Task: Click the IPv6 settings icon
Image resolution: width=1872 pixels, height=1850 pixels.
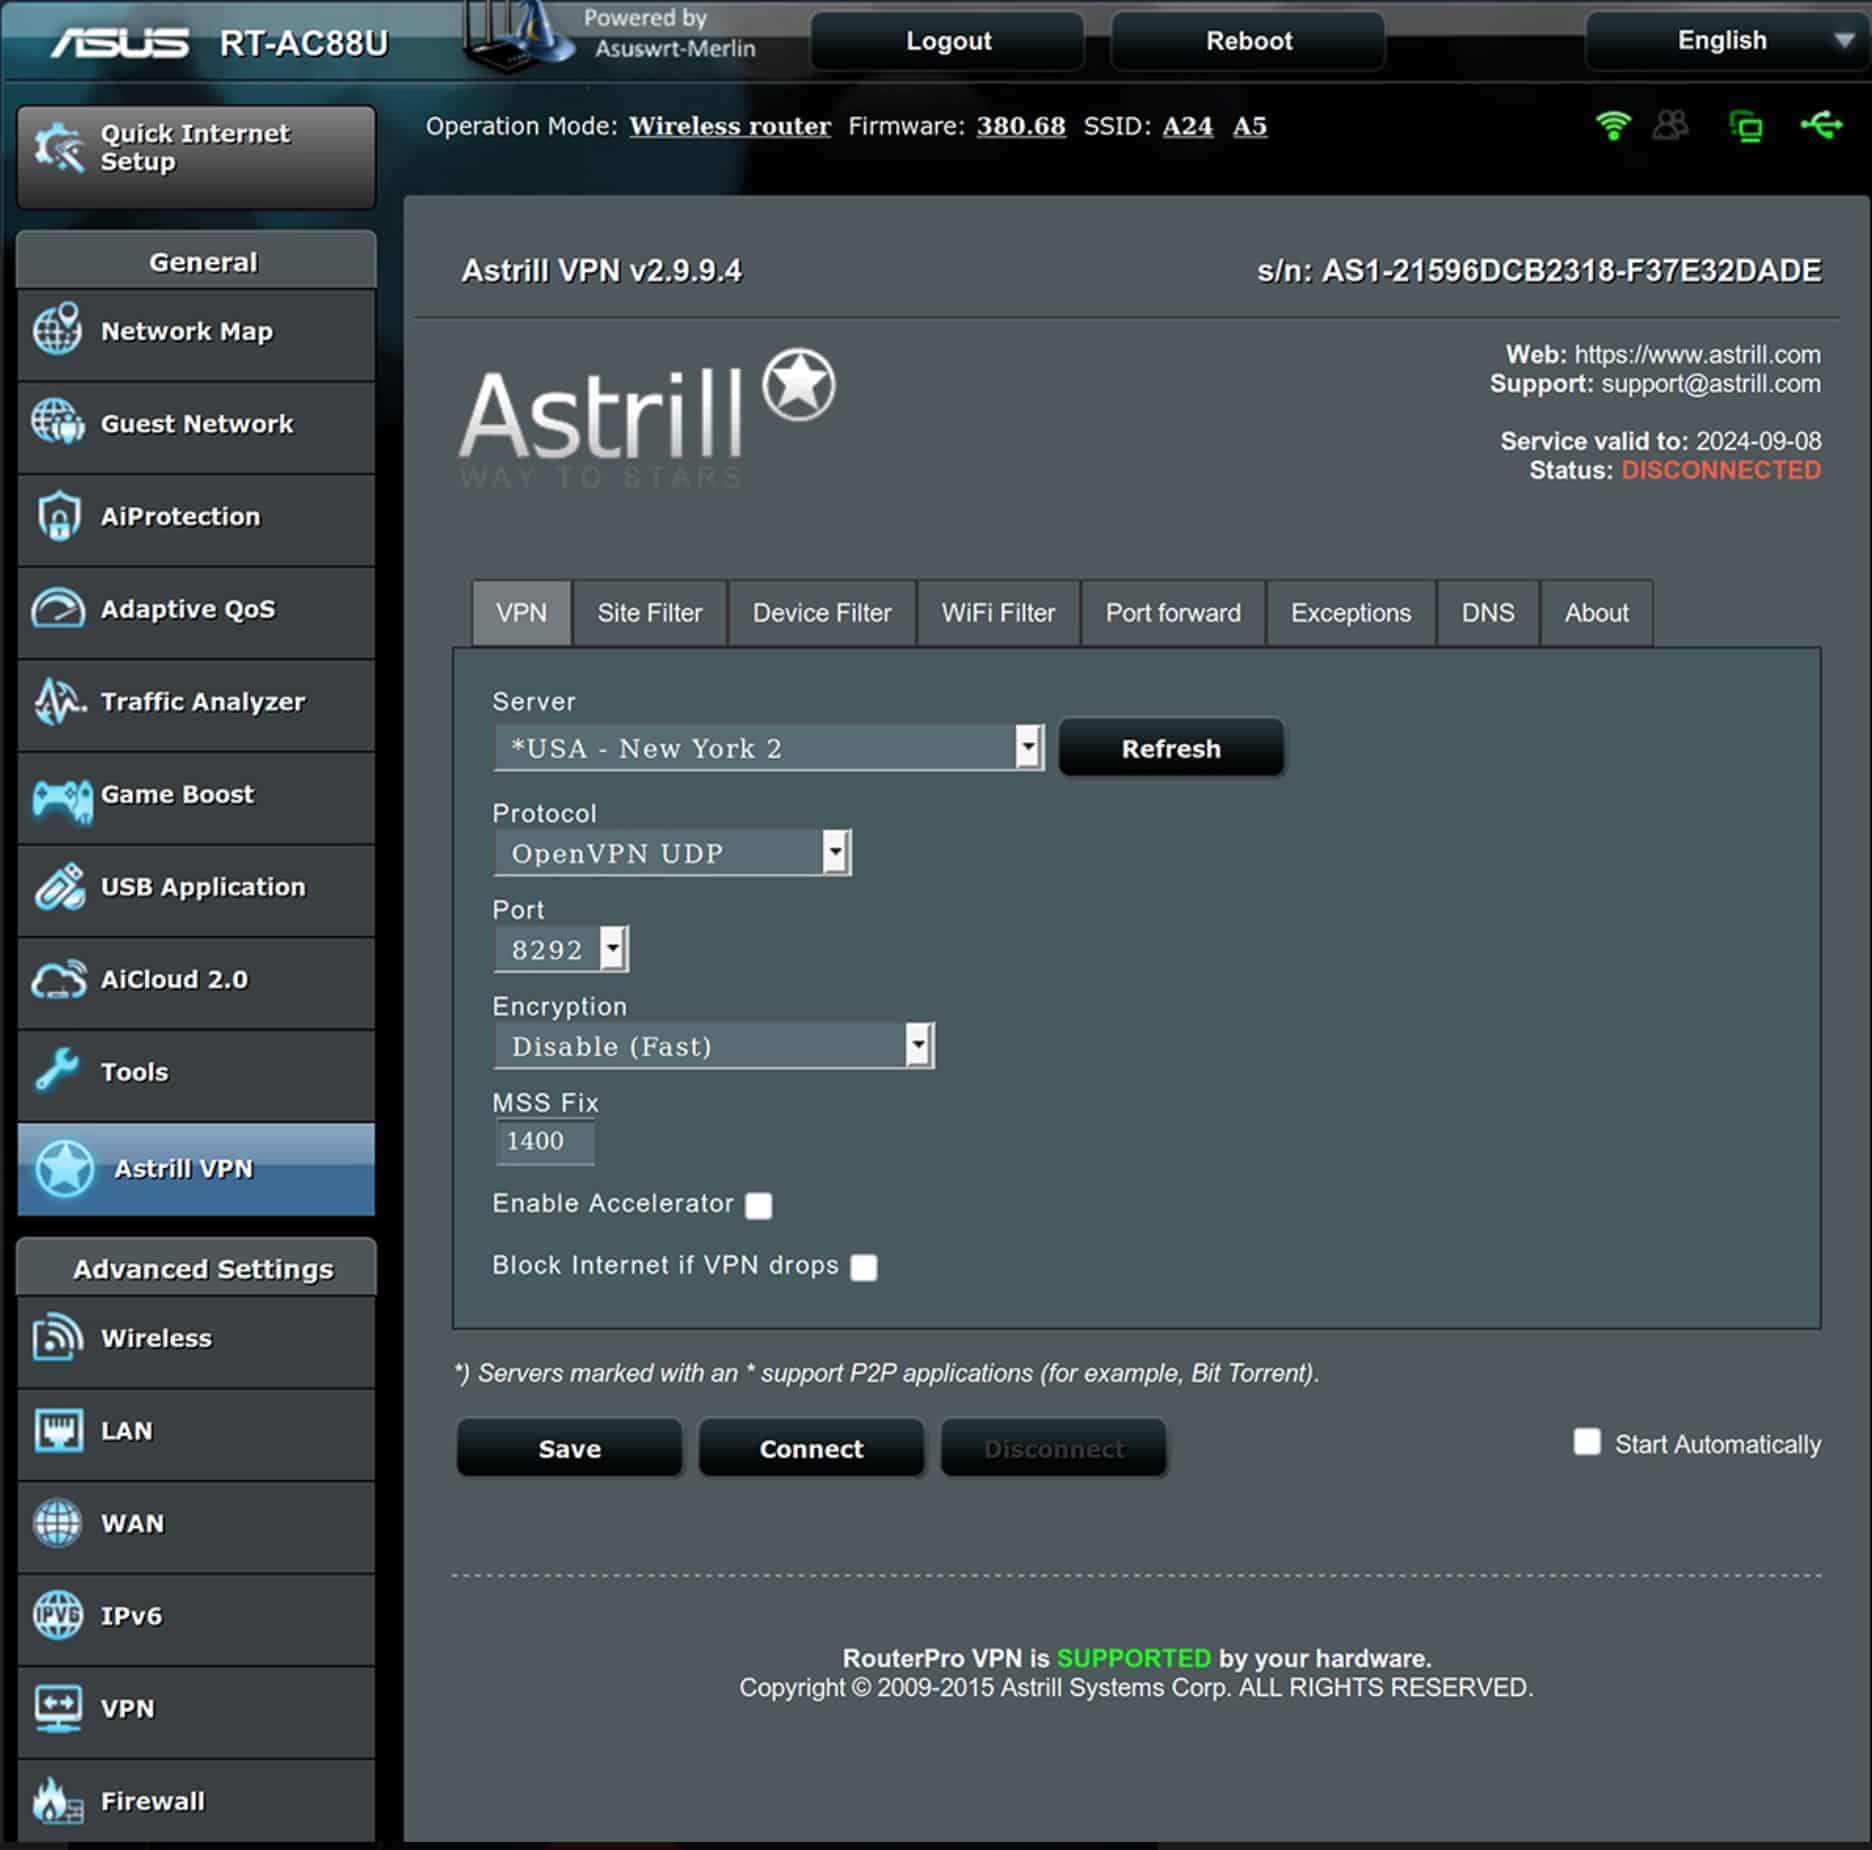Action: [58, 1615]
